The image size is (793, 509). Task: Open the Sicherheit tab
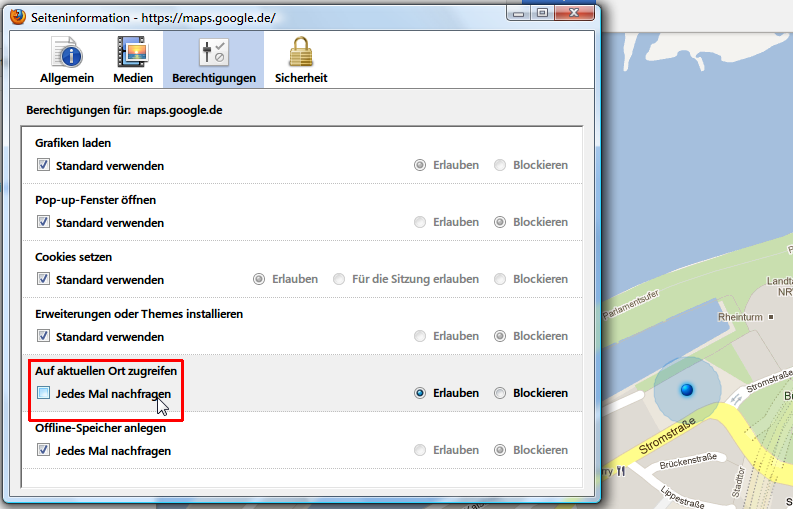click(x=301, y=60)
